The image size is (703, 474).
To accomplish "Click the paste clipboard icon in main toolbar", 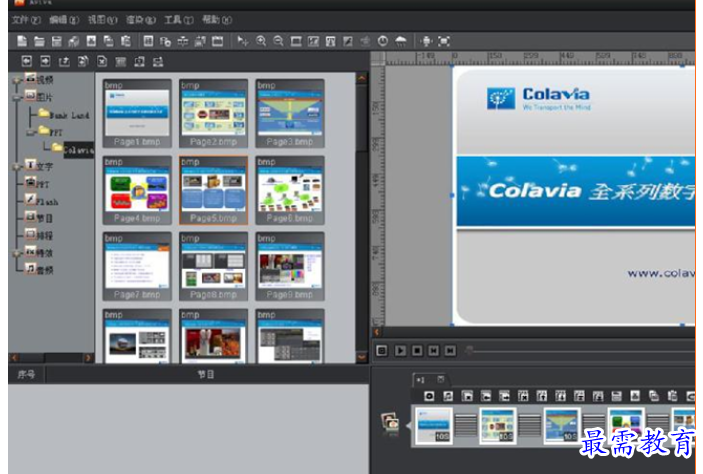I will pyautogui.click(x=126, y=41).
